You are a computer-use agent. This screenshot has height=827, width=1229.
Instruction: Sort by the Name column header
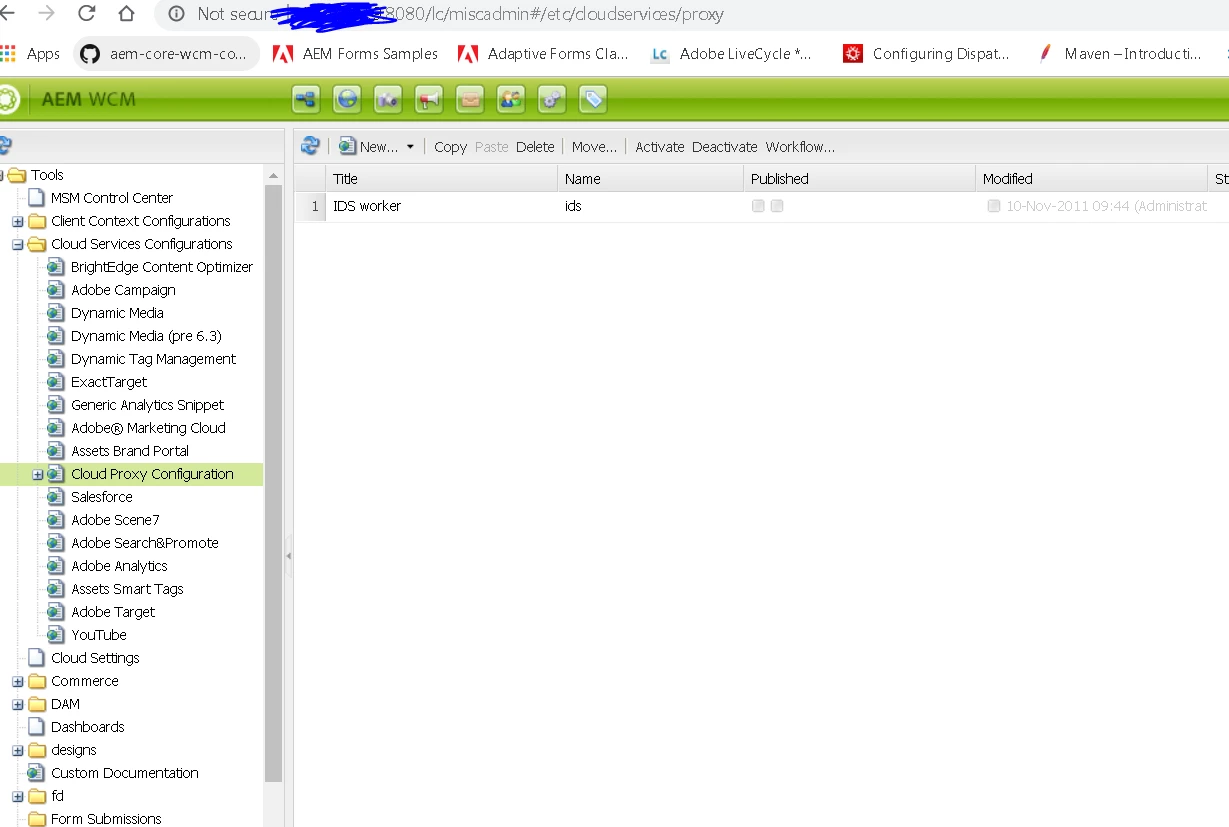click(x=650, y=179)
